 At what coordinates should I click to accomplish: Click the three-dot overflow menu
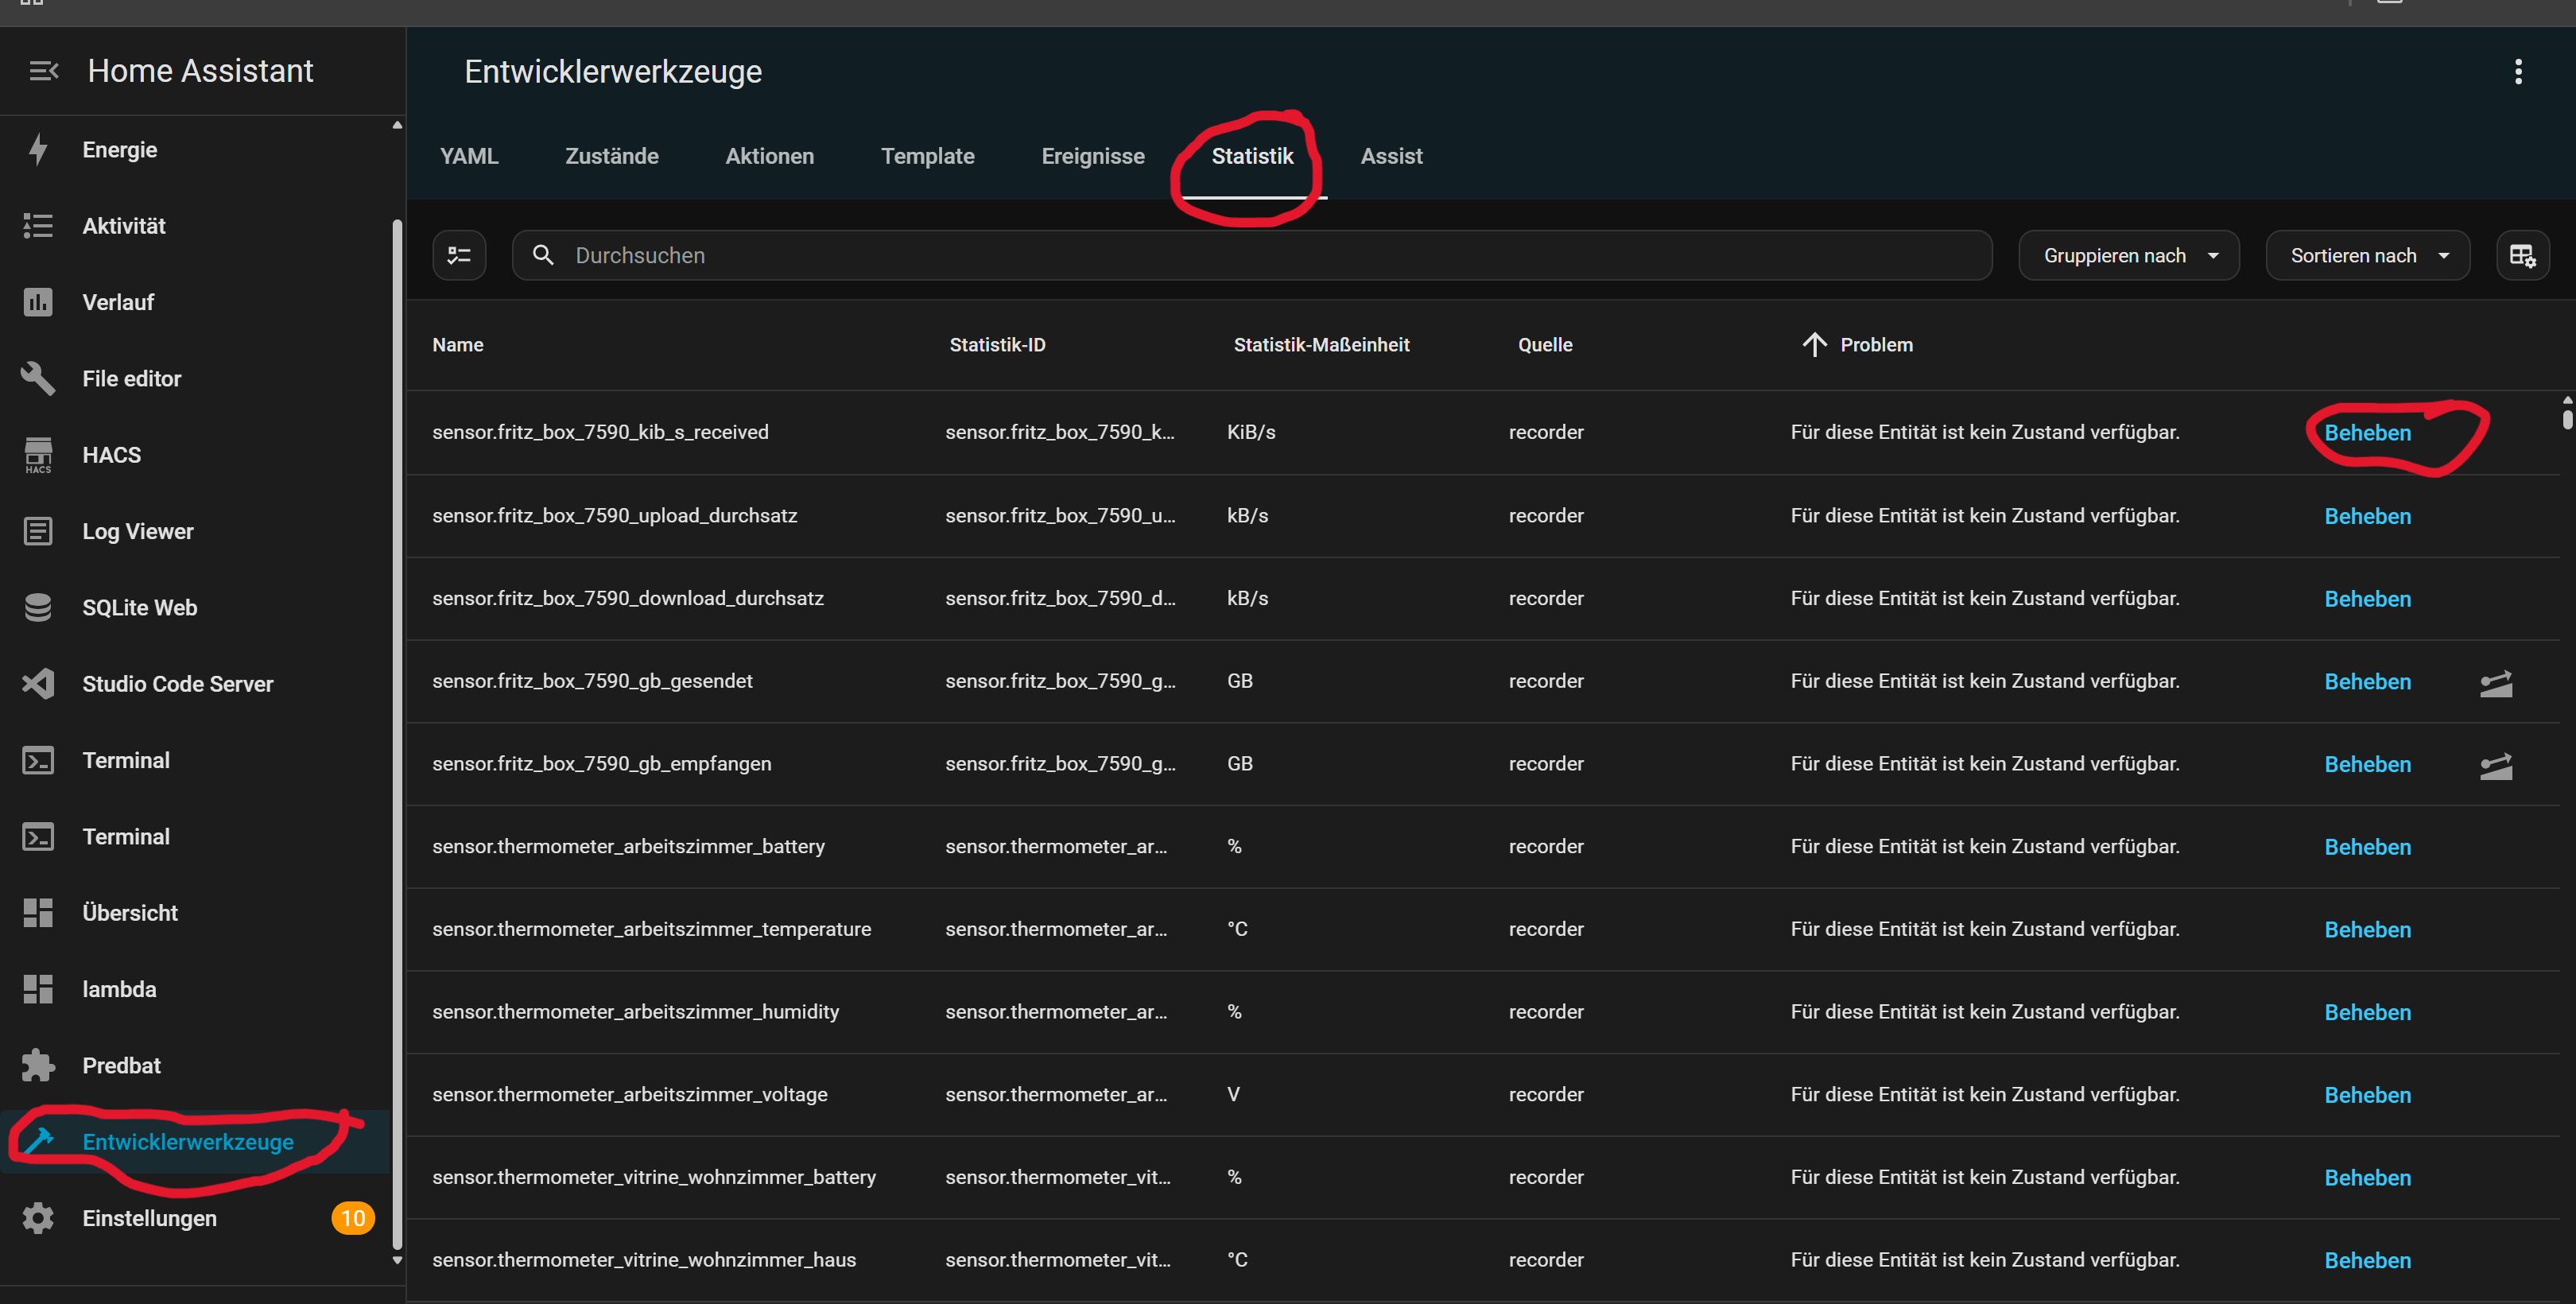(2517, 71)
